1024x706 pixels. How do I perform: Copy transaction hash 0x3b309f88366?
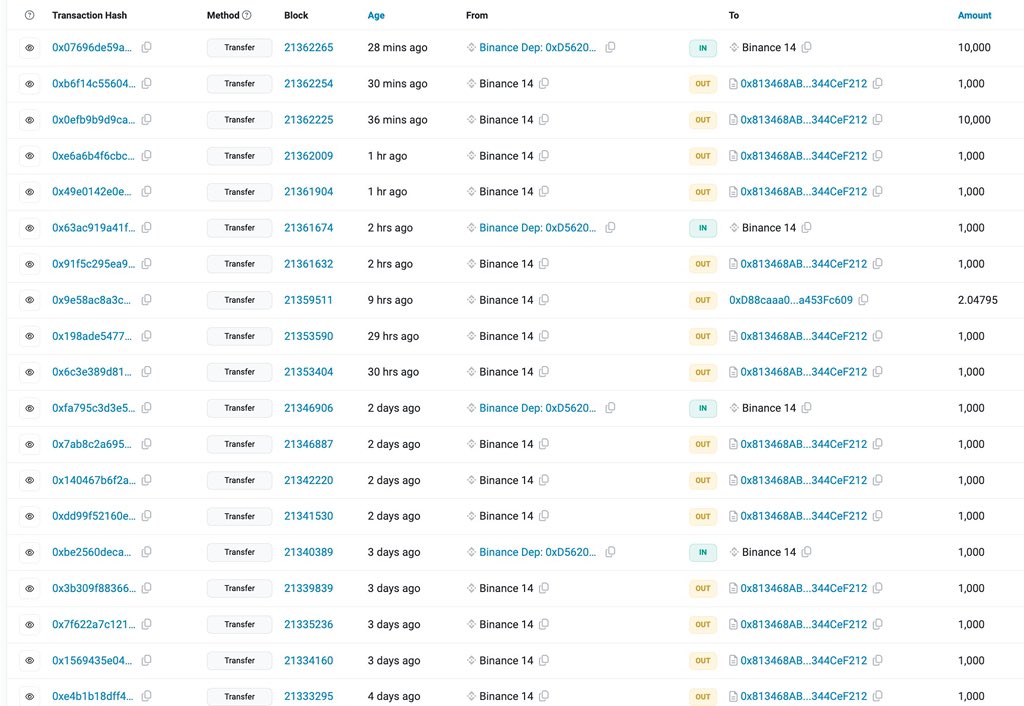[x=146, y=588]
